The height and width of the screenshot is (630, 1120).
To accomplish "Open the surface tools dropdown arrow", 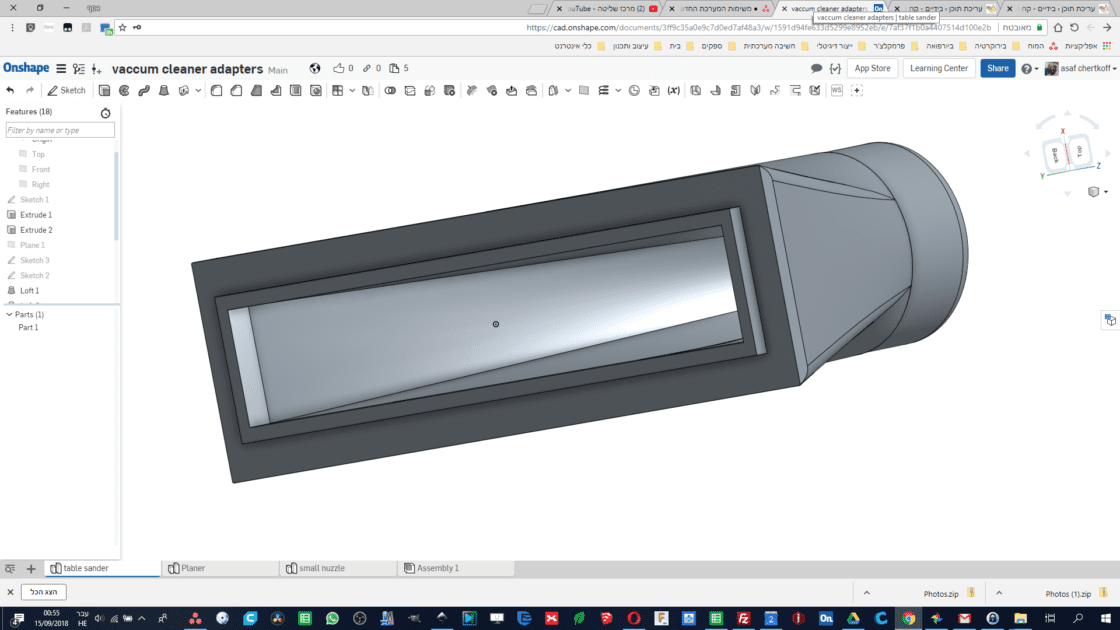I will pos(568,91).
